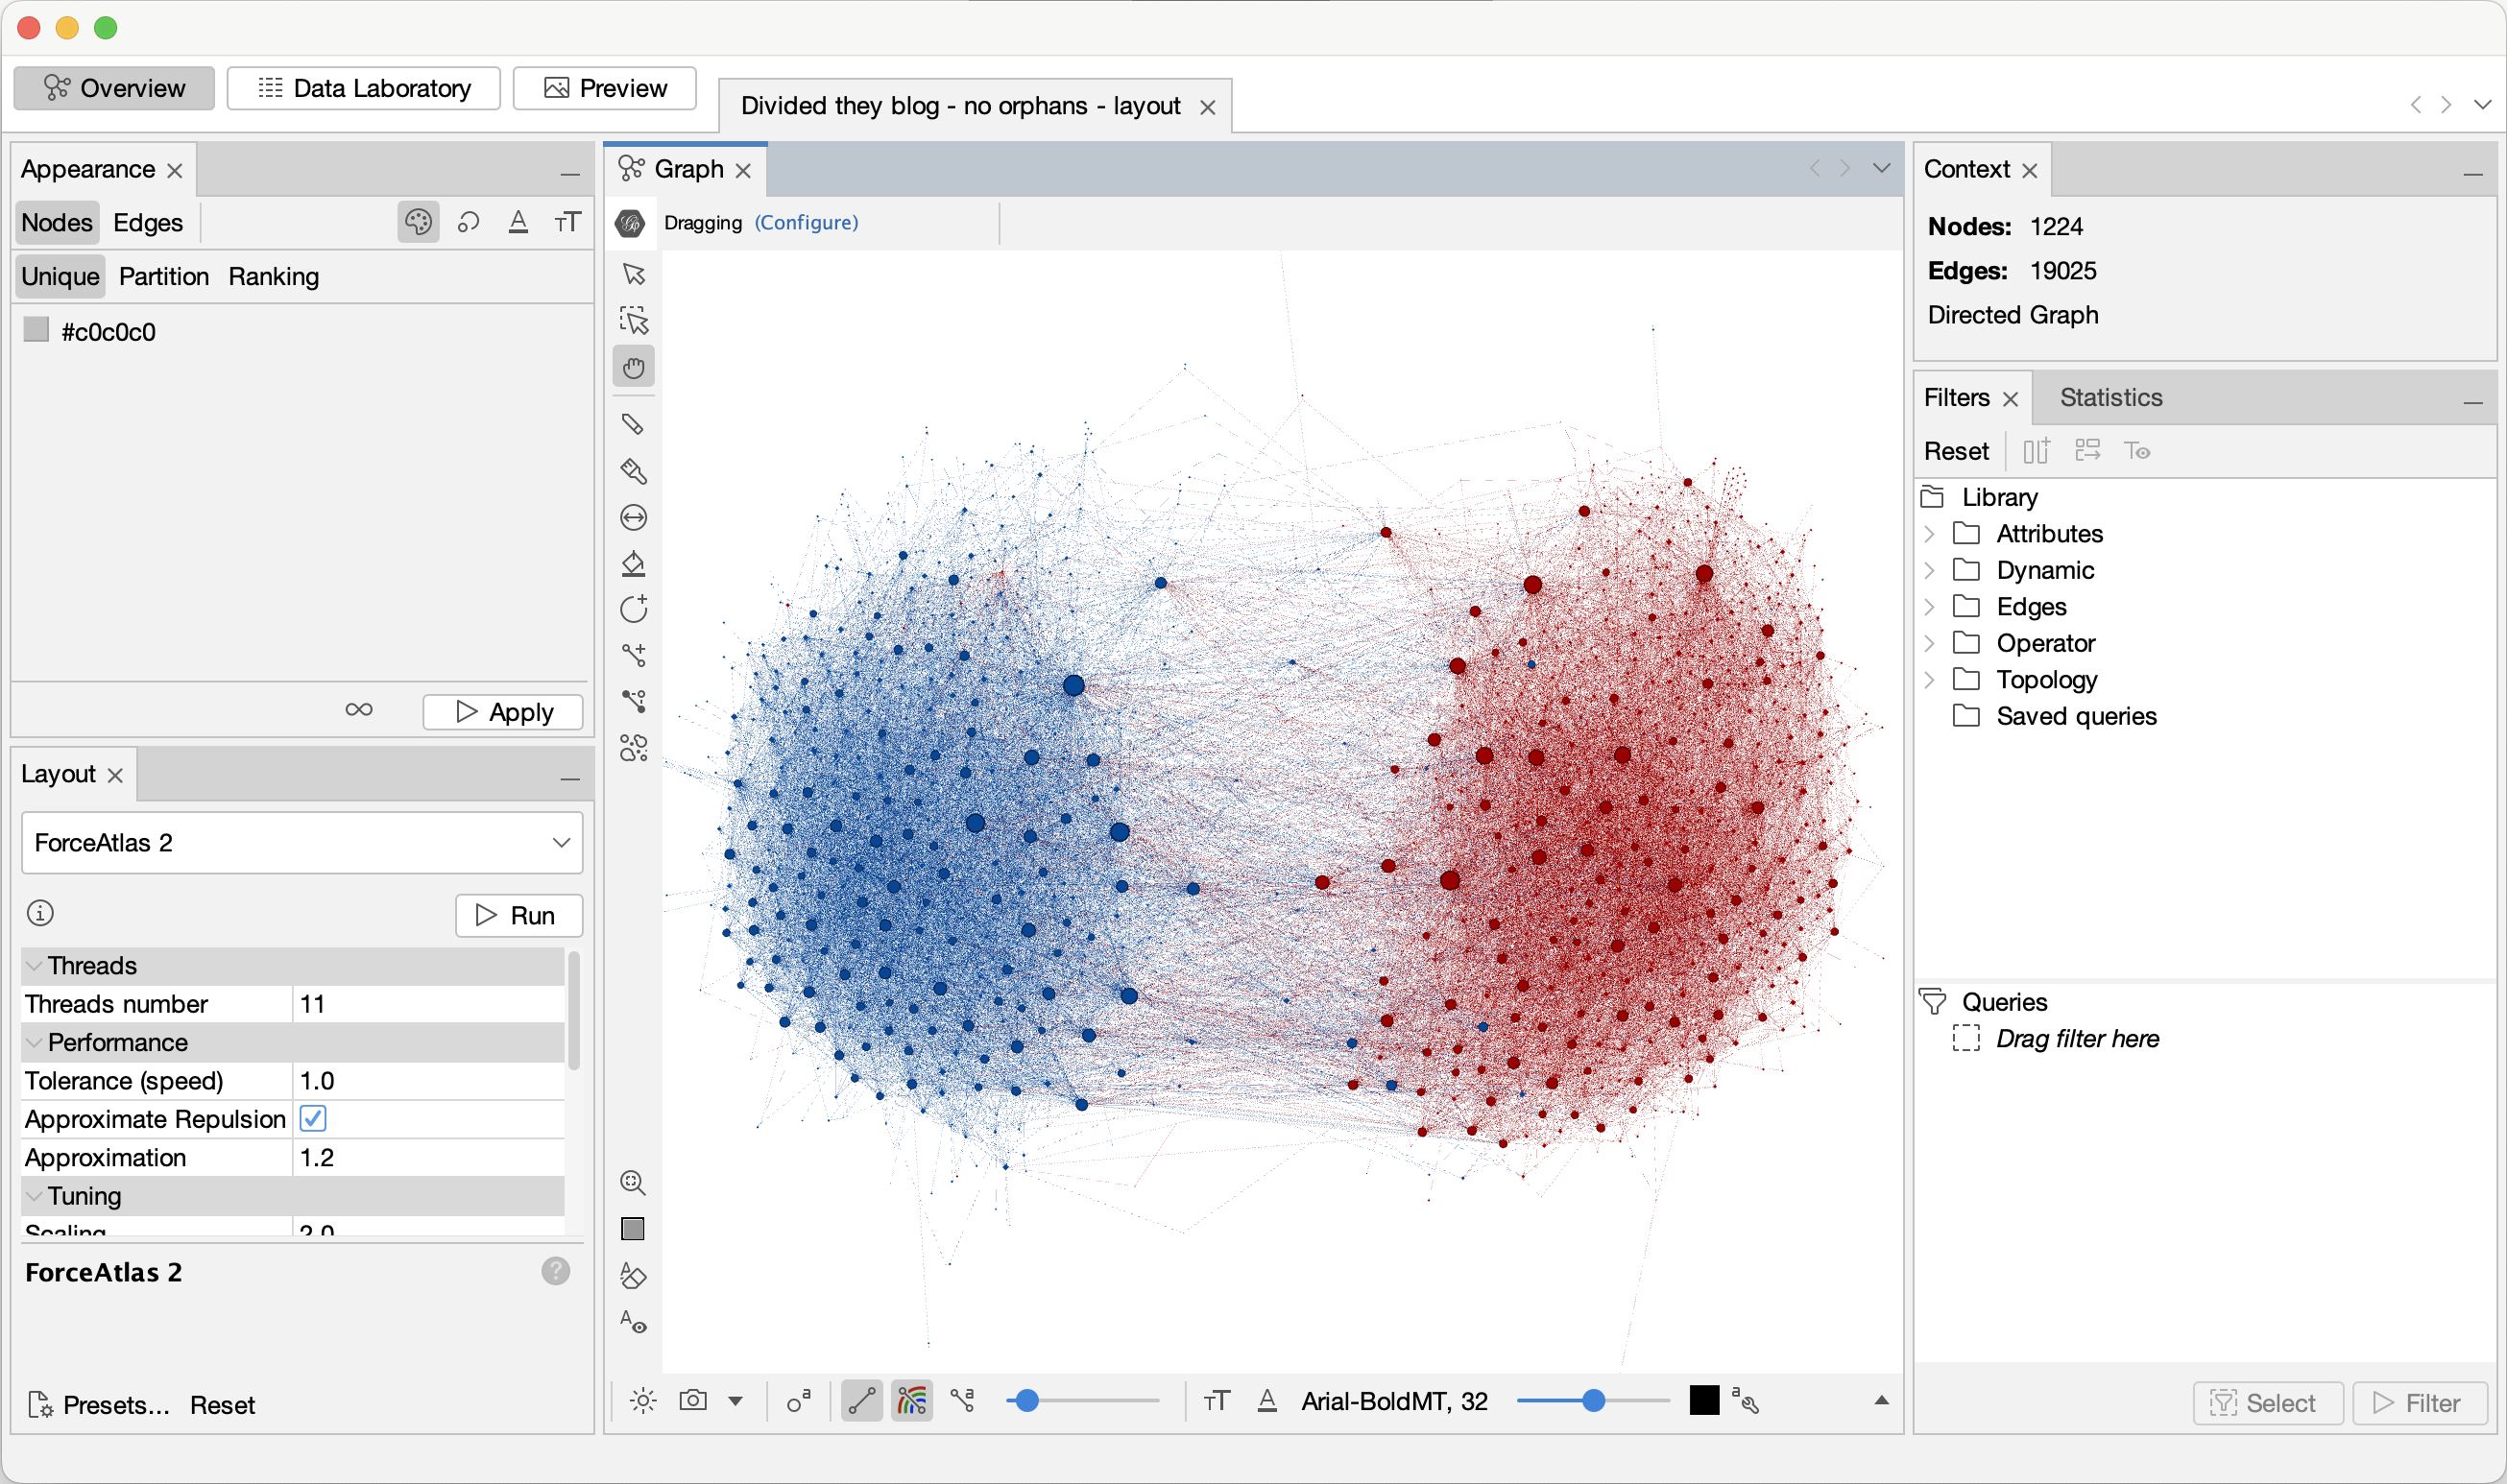Image resolution: width=2507 pixels, height=1484 pixels.
Task: Open the Statistics tab
Action: coord(2110,397)
